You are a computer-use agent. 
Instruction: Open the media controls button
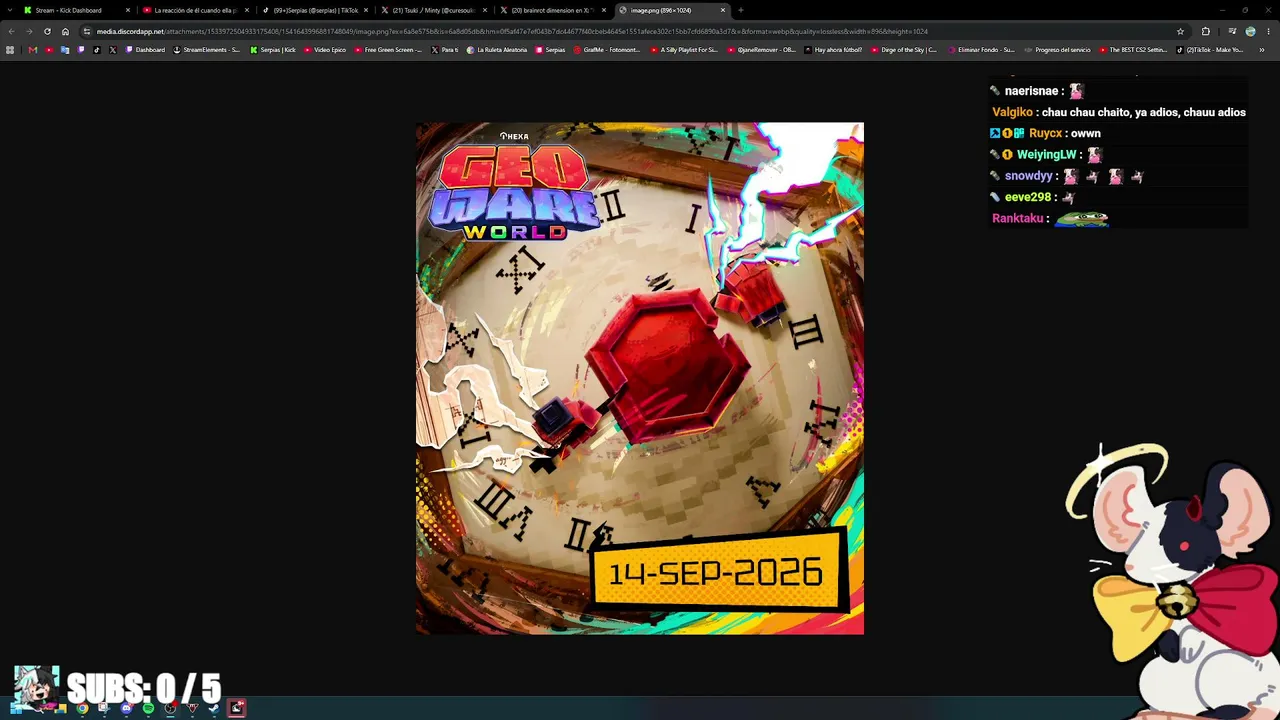1232,31
